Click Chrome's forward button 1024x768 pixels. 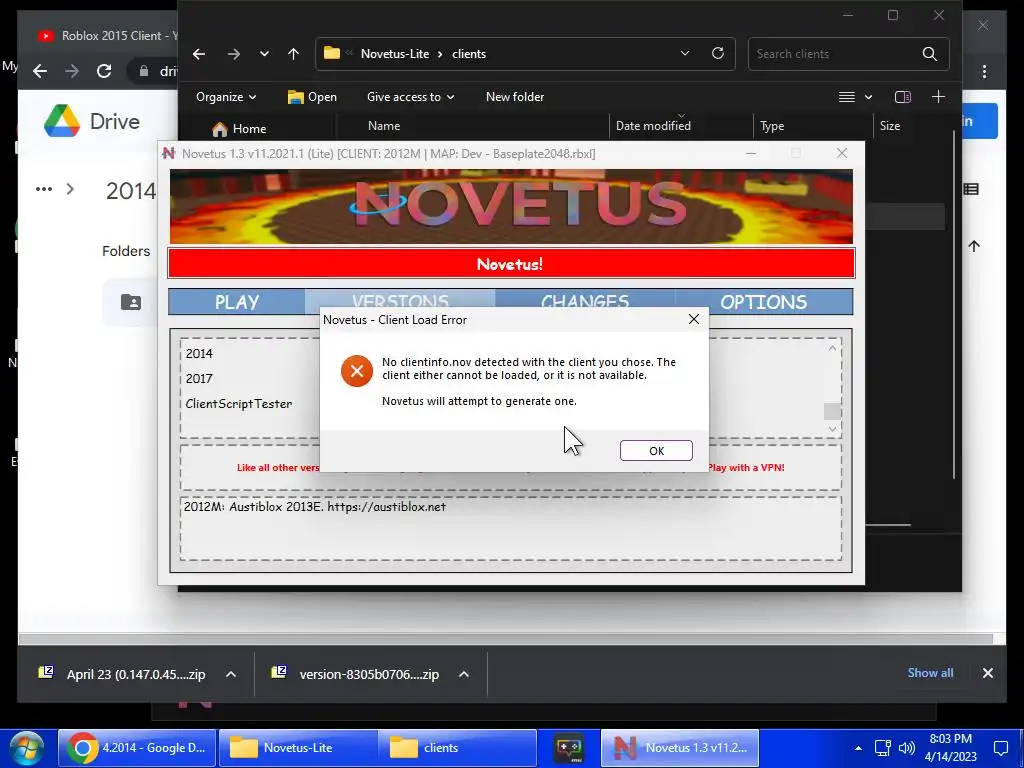[x=72, y=71]
